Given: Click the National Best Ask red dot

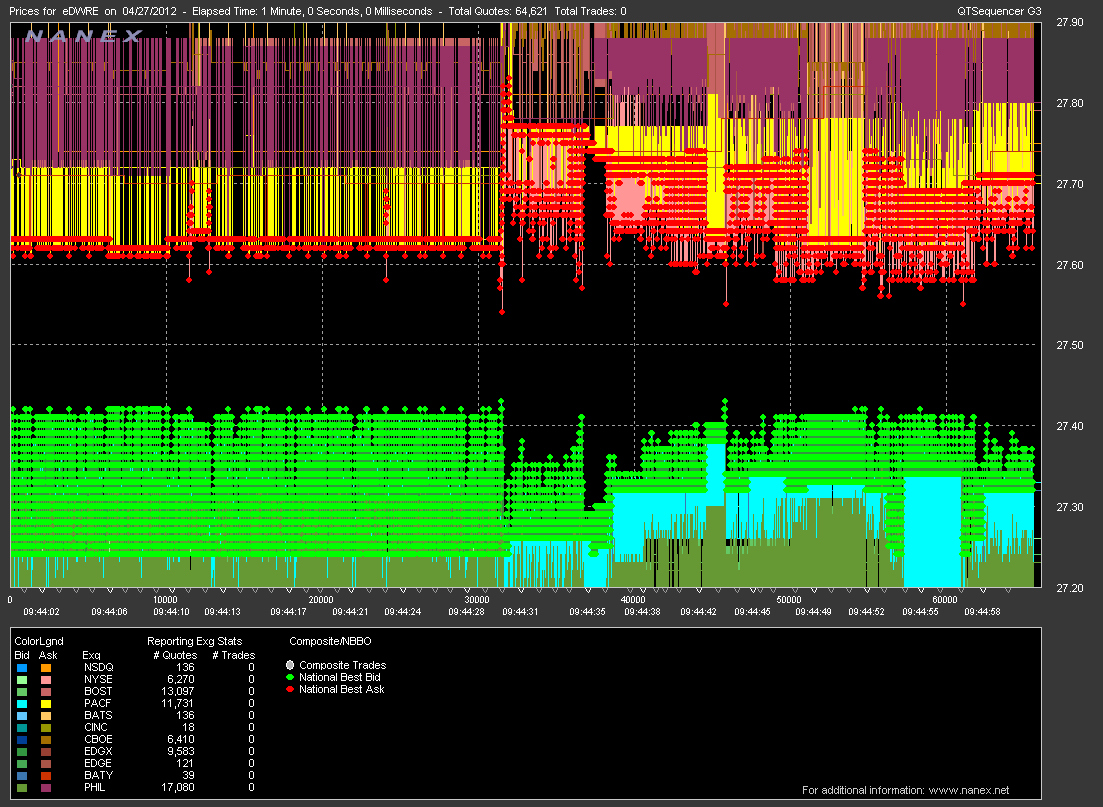Looking at the screenshot, I should [x=291, y=689].
